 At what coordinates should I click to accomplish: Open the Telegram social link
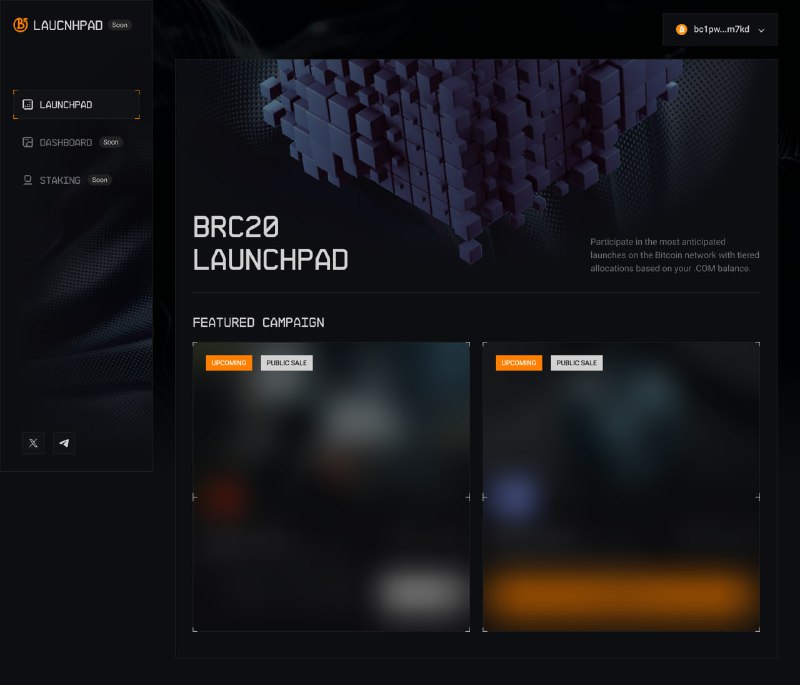[64, 443]
